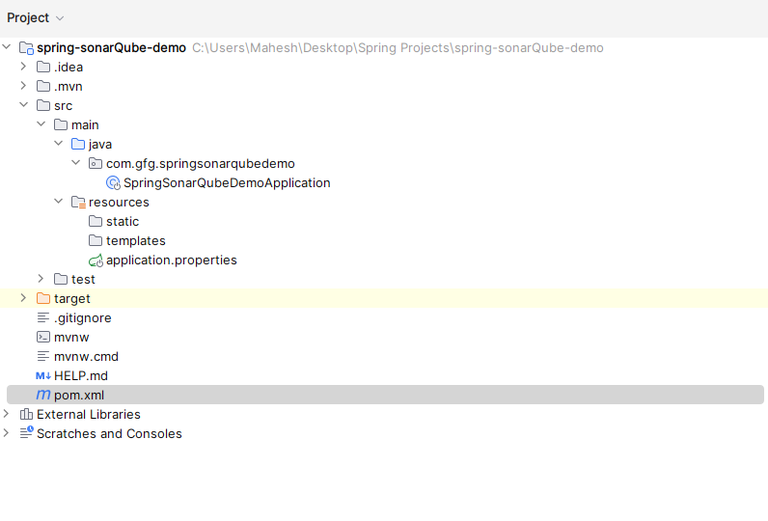
Task: Click the resources folder icon
Action: (78, 202)
